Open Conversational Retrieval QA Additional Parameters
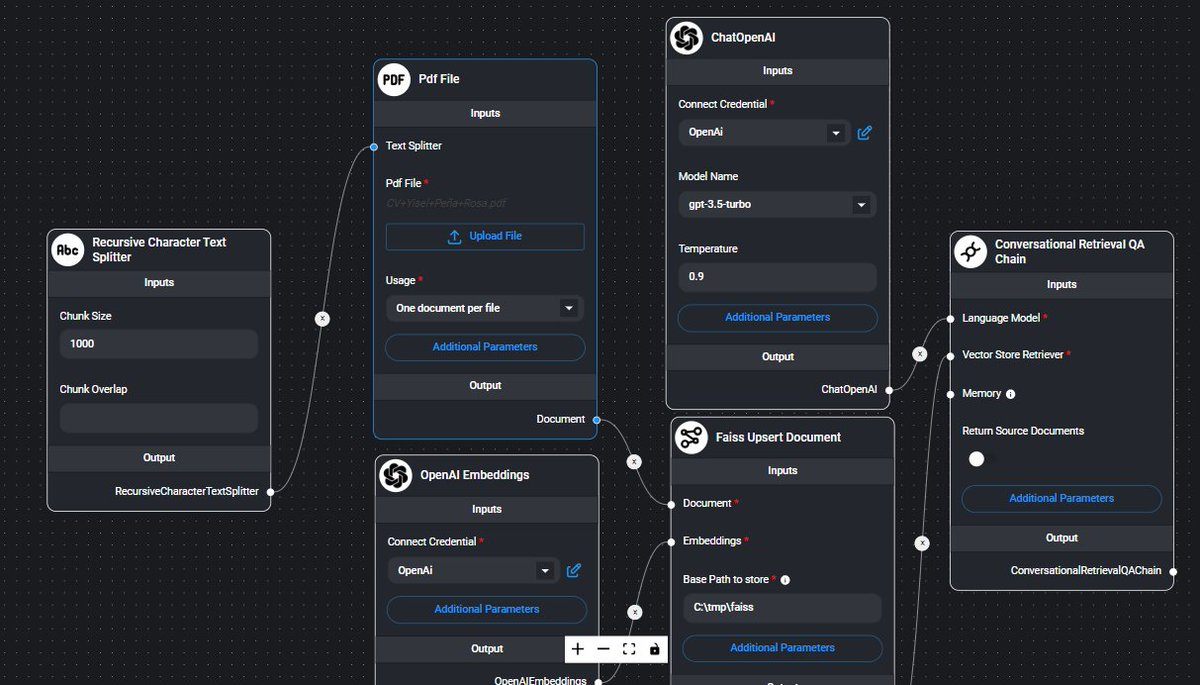1200x685 pixels. click(x=1061, y=498)
